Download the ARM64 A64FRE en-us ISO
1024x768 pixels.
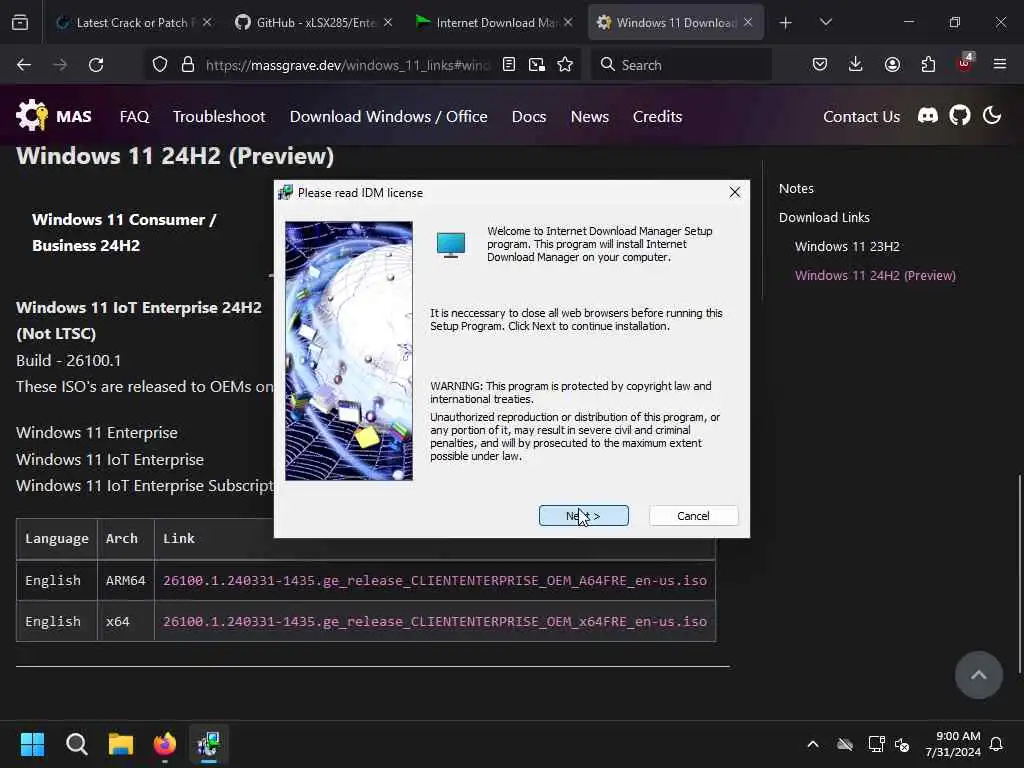pos(435,580)
